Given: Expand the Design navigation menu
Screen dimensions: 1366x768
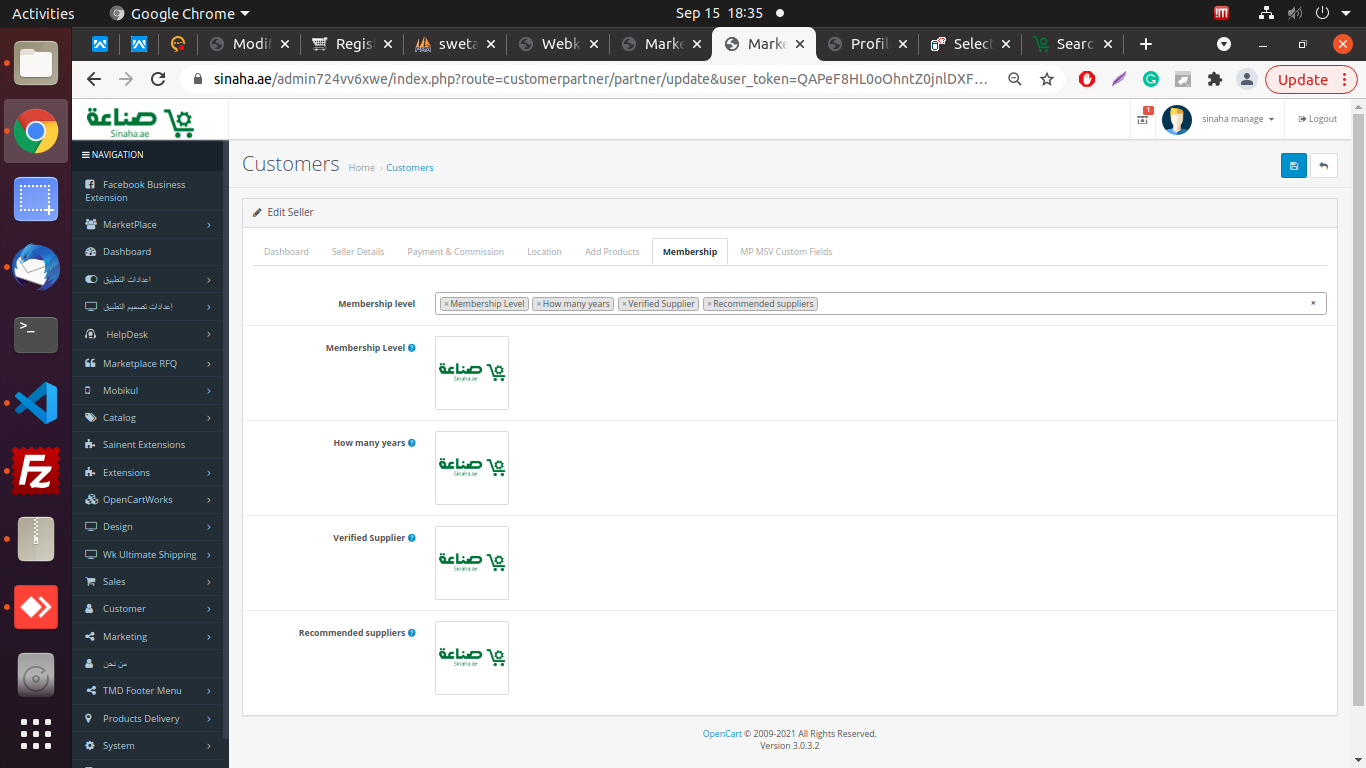Looking at the screenshot, I should (x=148, y=527).
